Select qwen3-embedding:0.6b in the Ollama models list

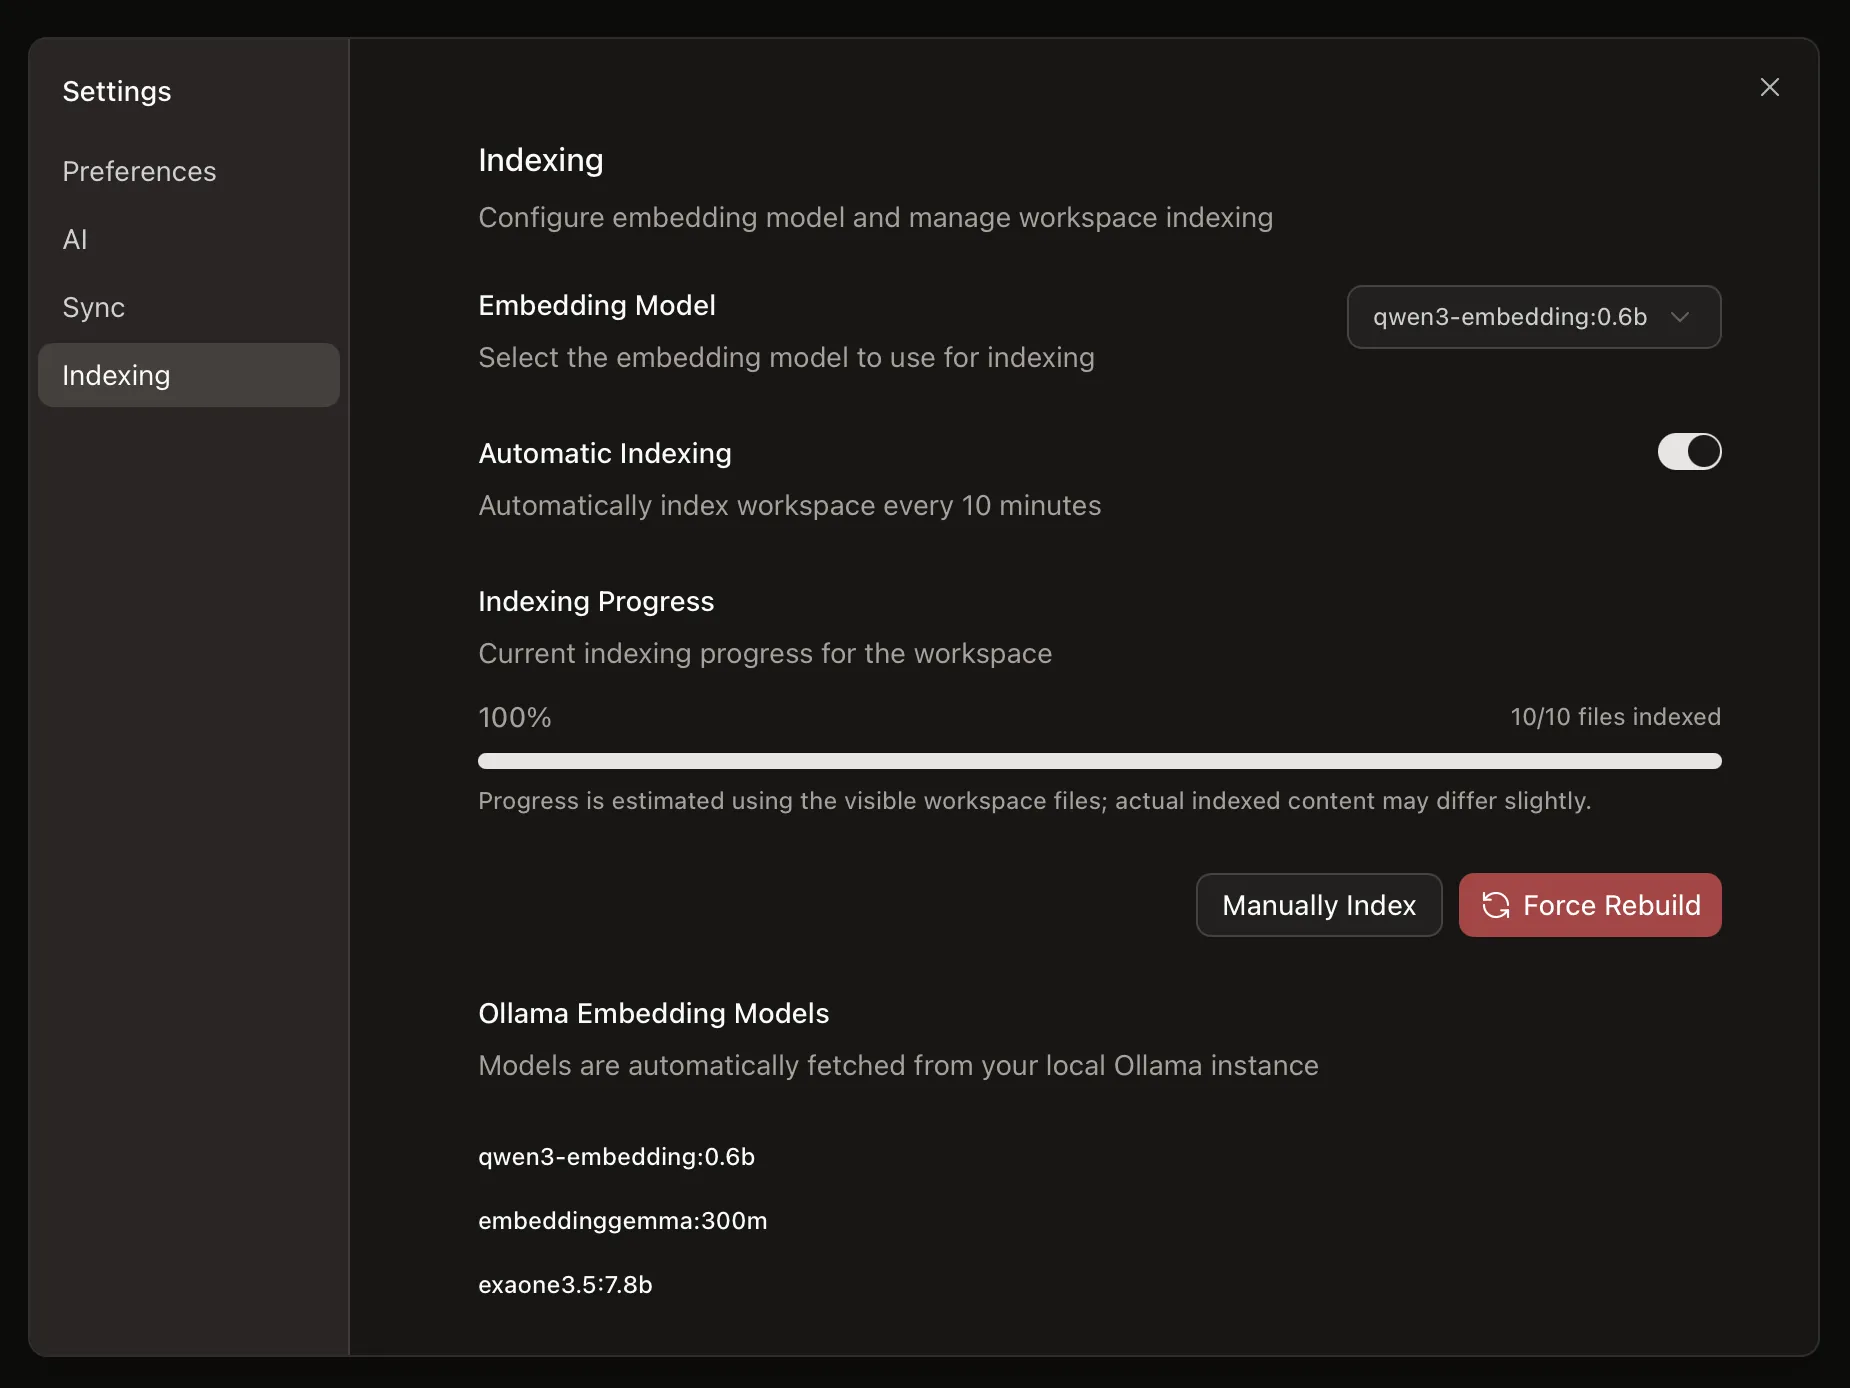pyautogui.click(x=616, y=1157)
